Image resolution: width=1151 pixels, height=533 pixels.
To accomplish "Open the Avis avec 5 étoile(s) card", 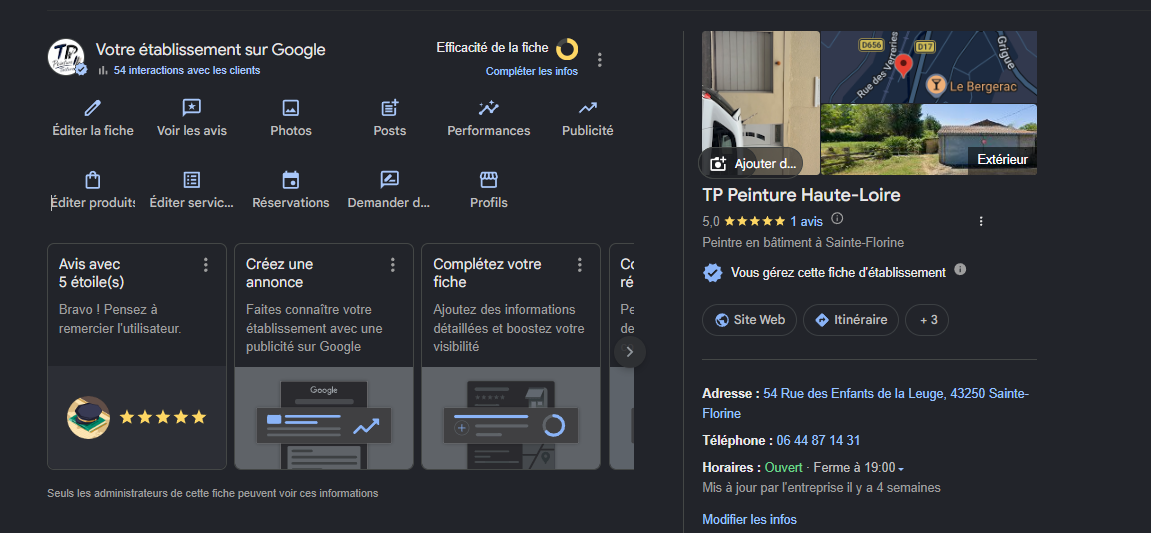I will pyautogui.click(x=137, y=356).
